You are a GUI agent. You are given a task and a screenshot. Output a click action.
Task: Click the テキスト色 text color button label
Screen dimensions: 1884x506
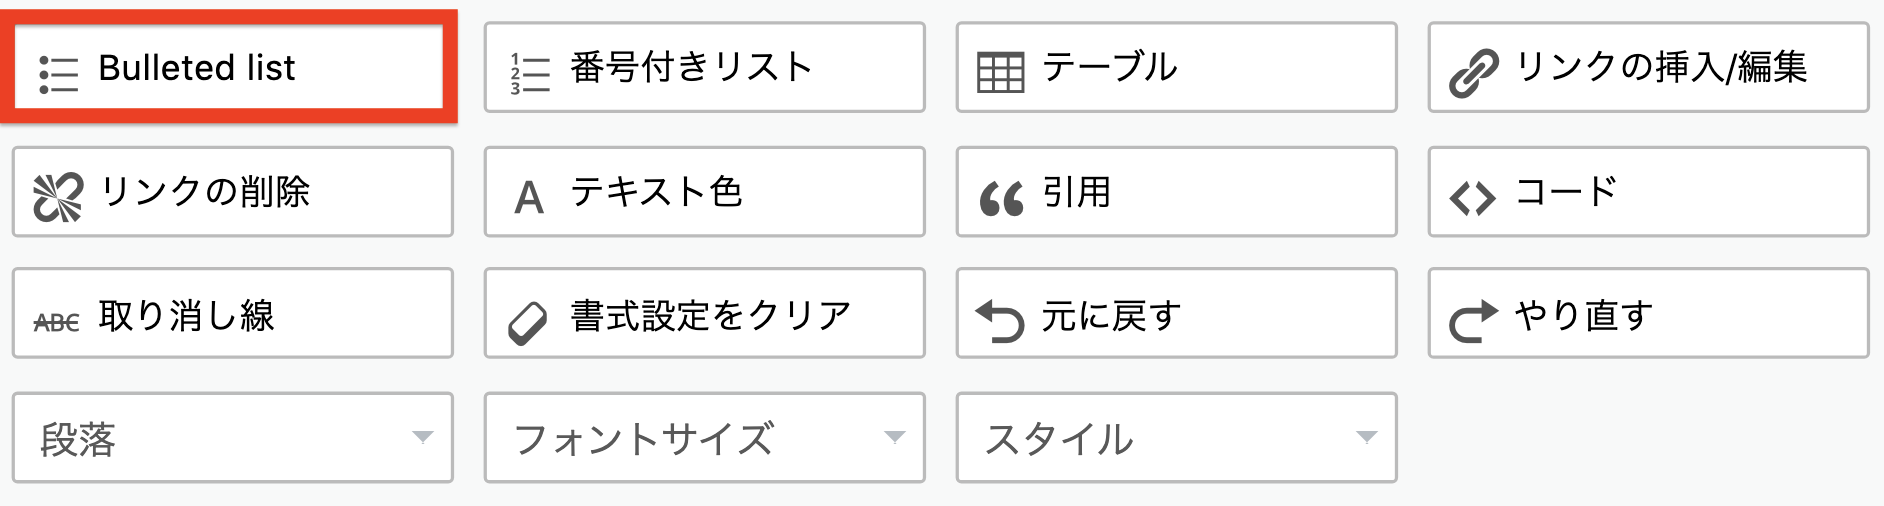(x=656, y=191)
